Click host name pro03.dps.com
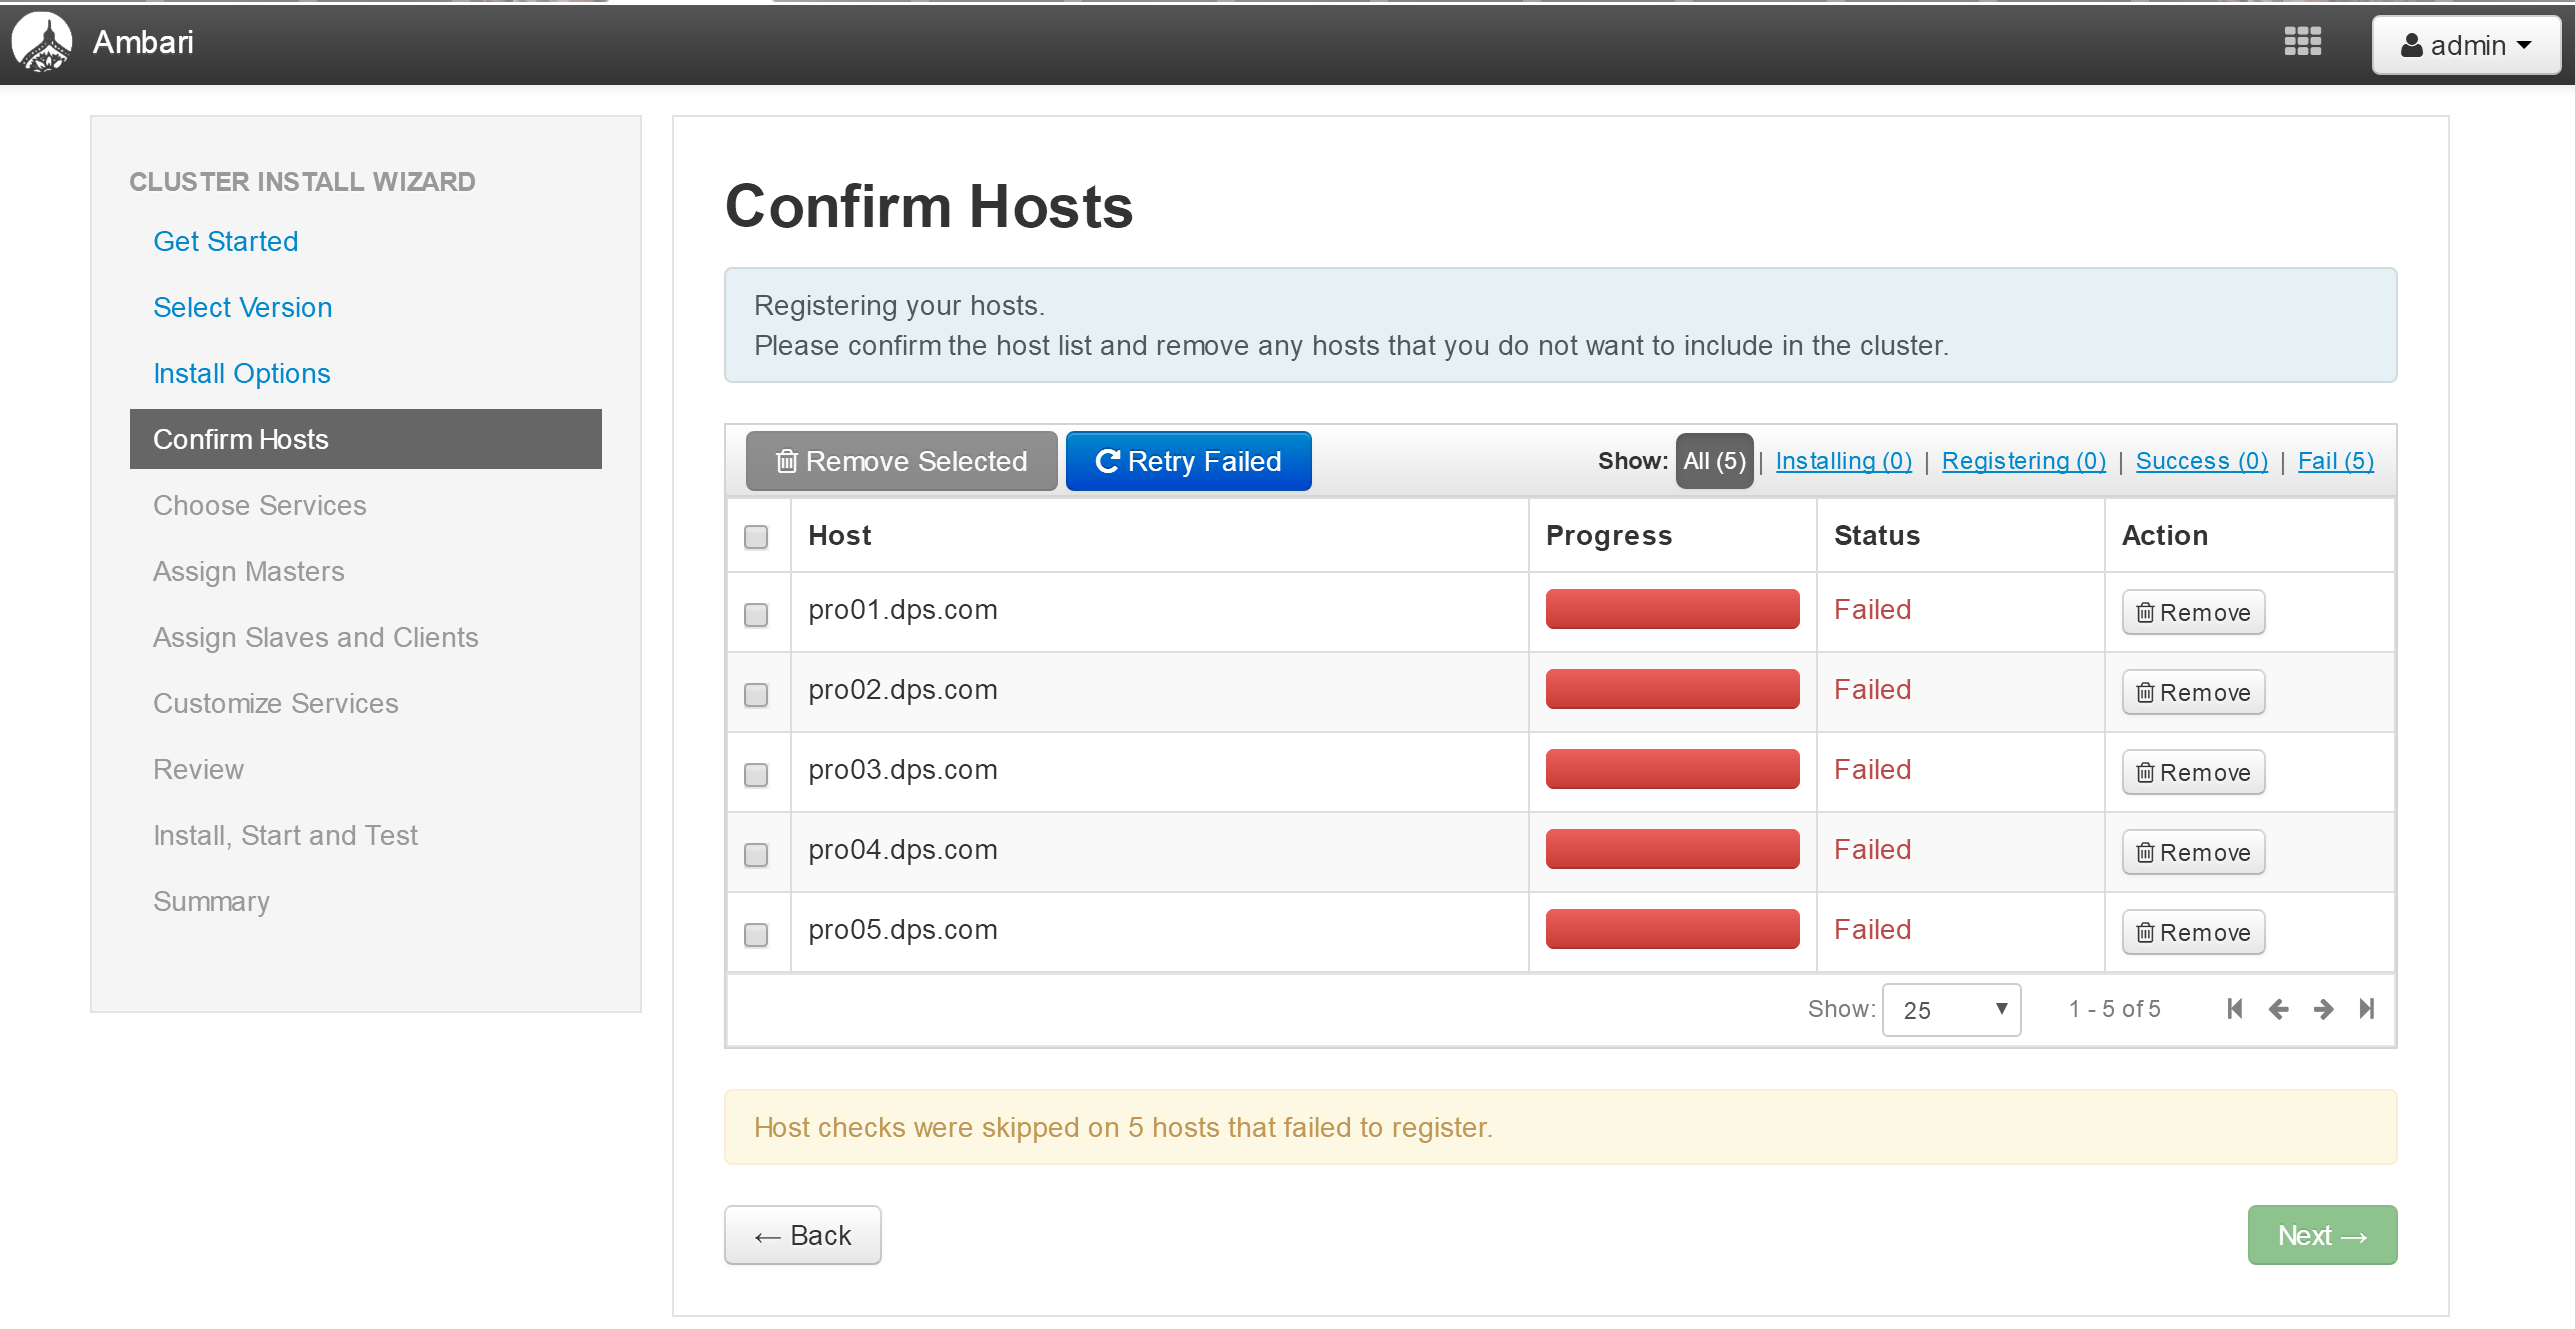2575x1329 pixels. click(x=903, y=769)
